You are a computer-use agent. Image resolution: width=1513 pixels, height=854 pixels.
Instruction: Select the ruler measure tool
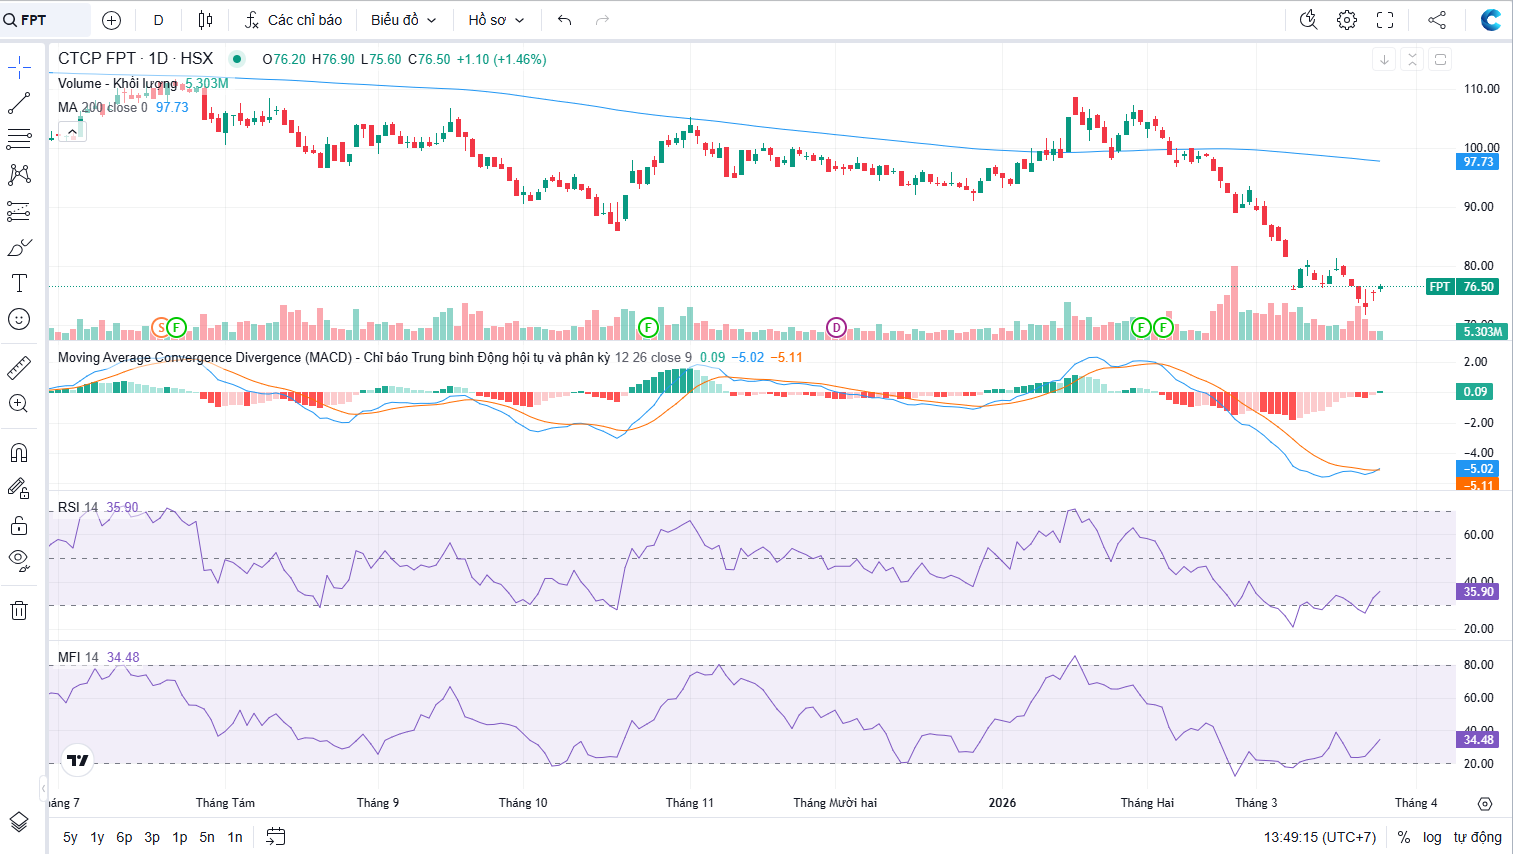tap(19, 369)
